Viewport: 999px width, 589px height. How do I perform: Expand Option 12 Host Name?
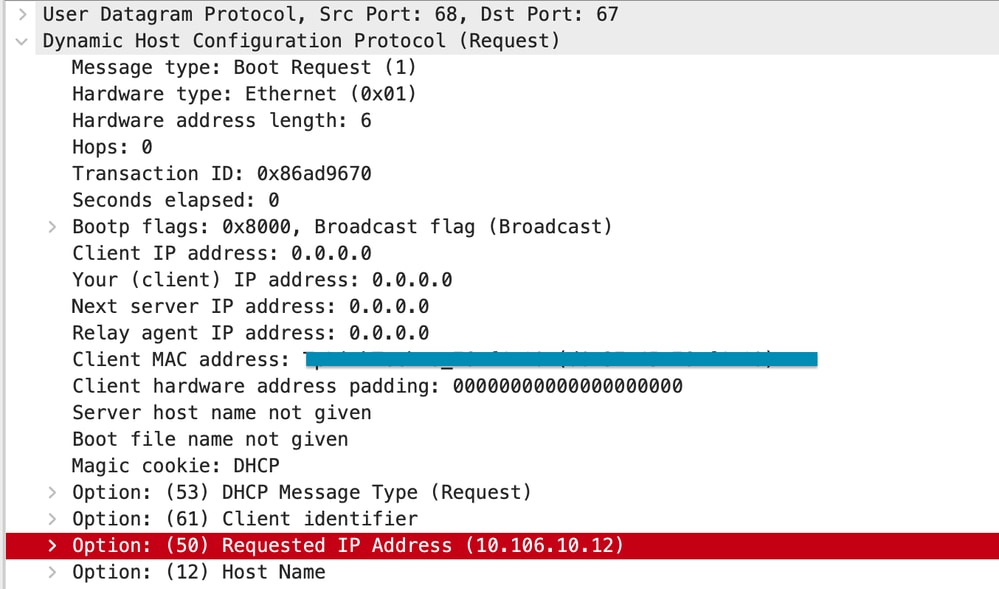click(52, 572)
